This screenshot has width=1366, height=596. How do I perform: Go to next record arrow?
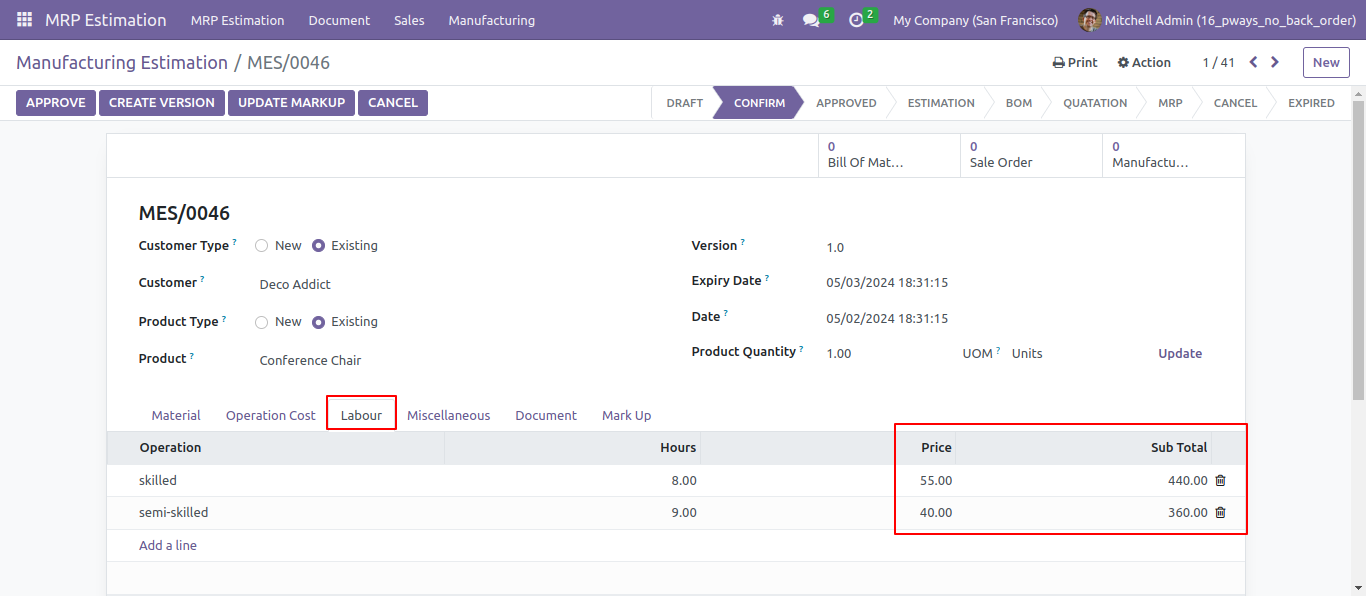(1275, 62)
